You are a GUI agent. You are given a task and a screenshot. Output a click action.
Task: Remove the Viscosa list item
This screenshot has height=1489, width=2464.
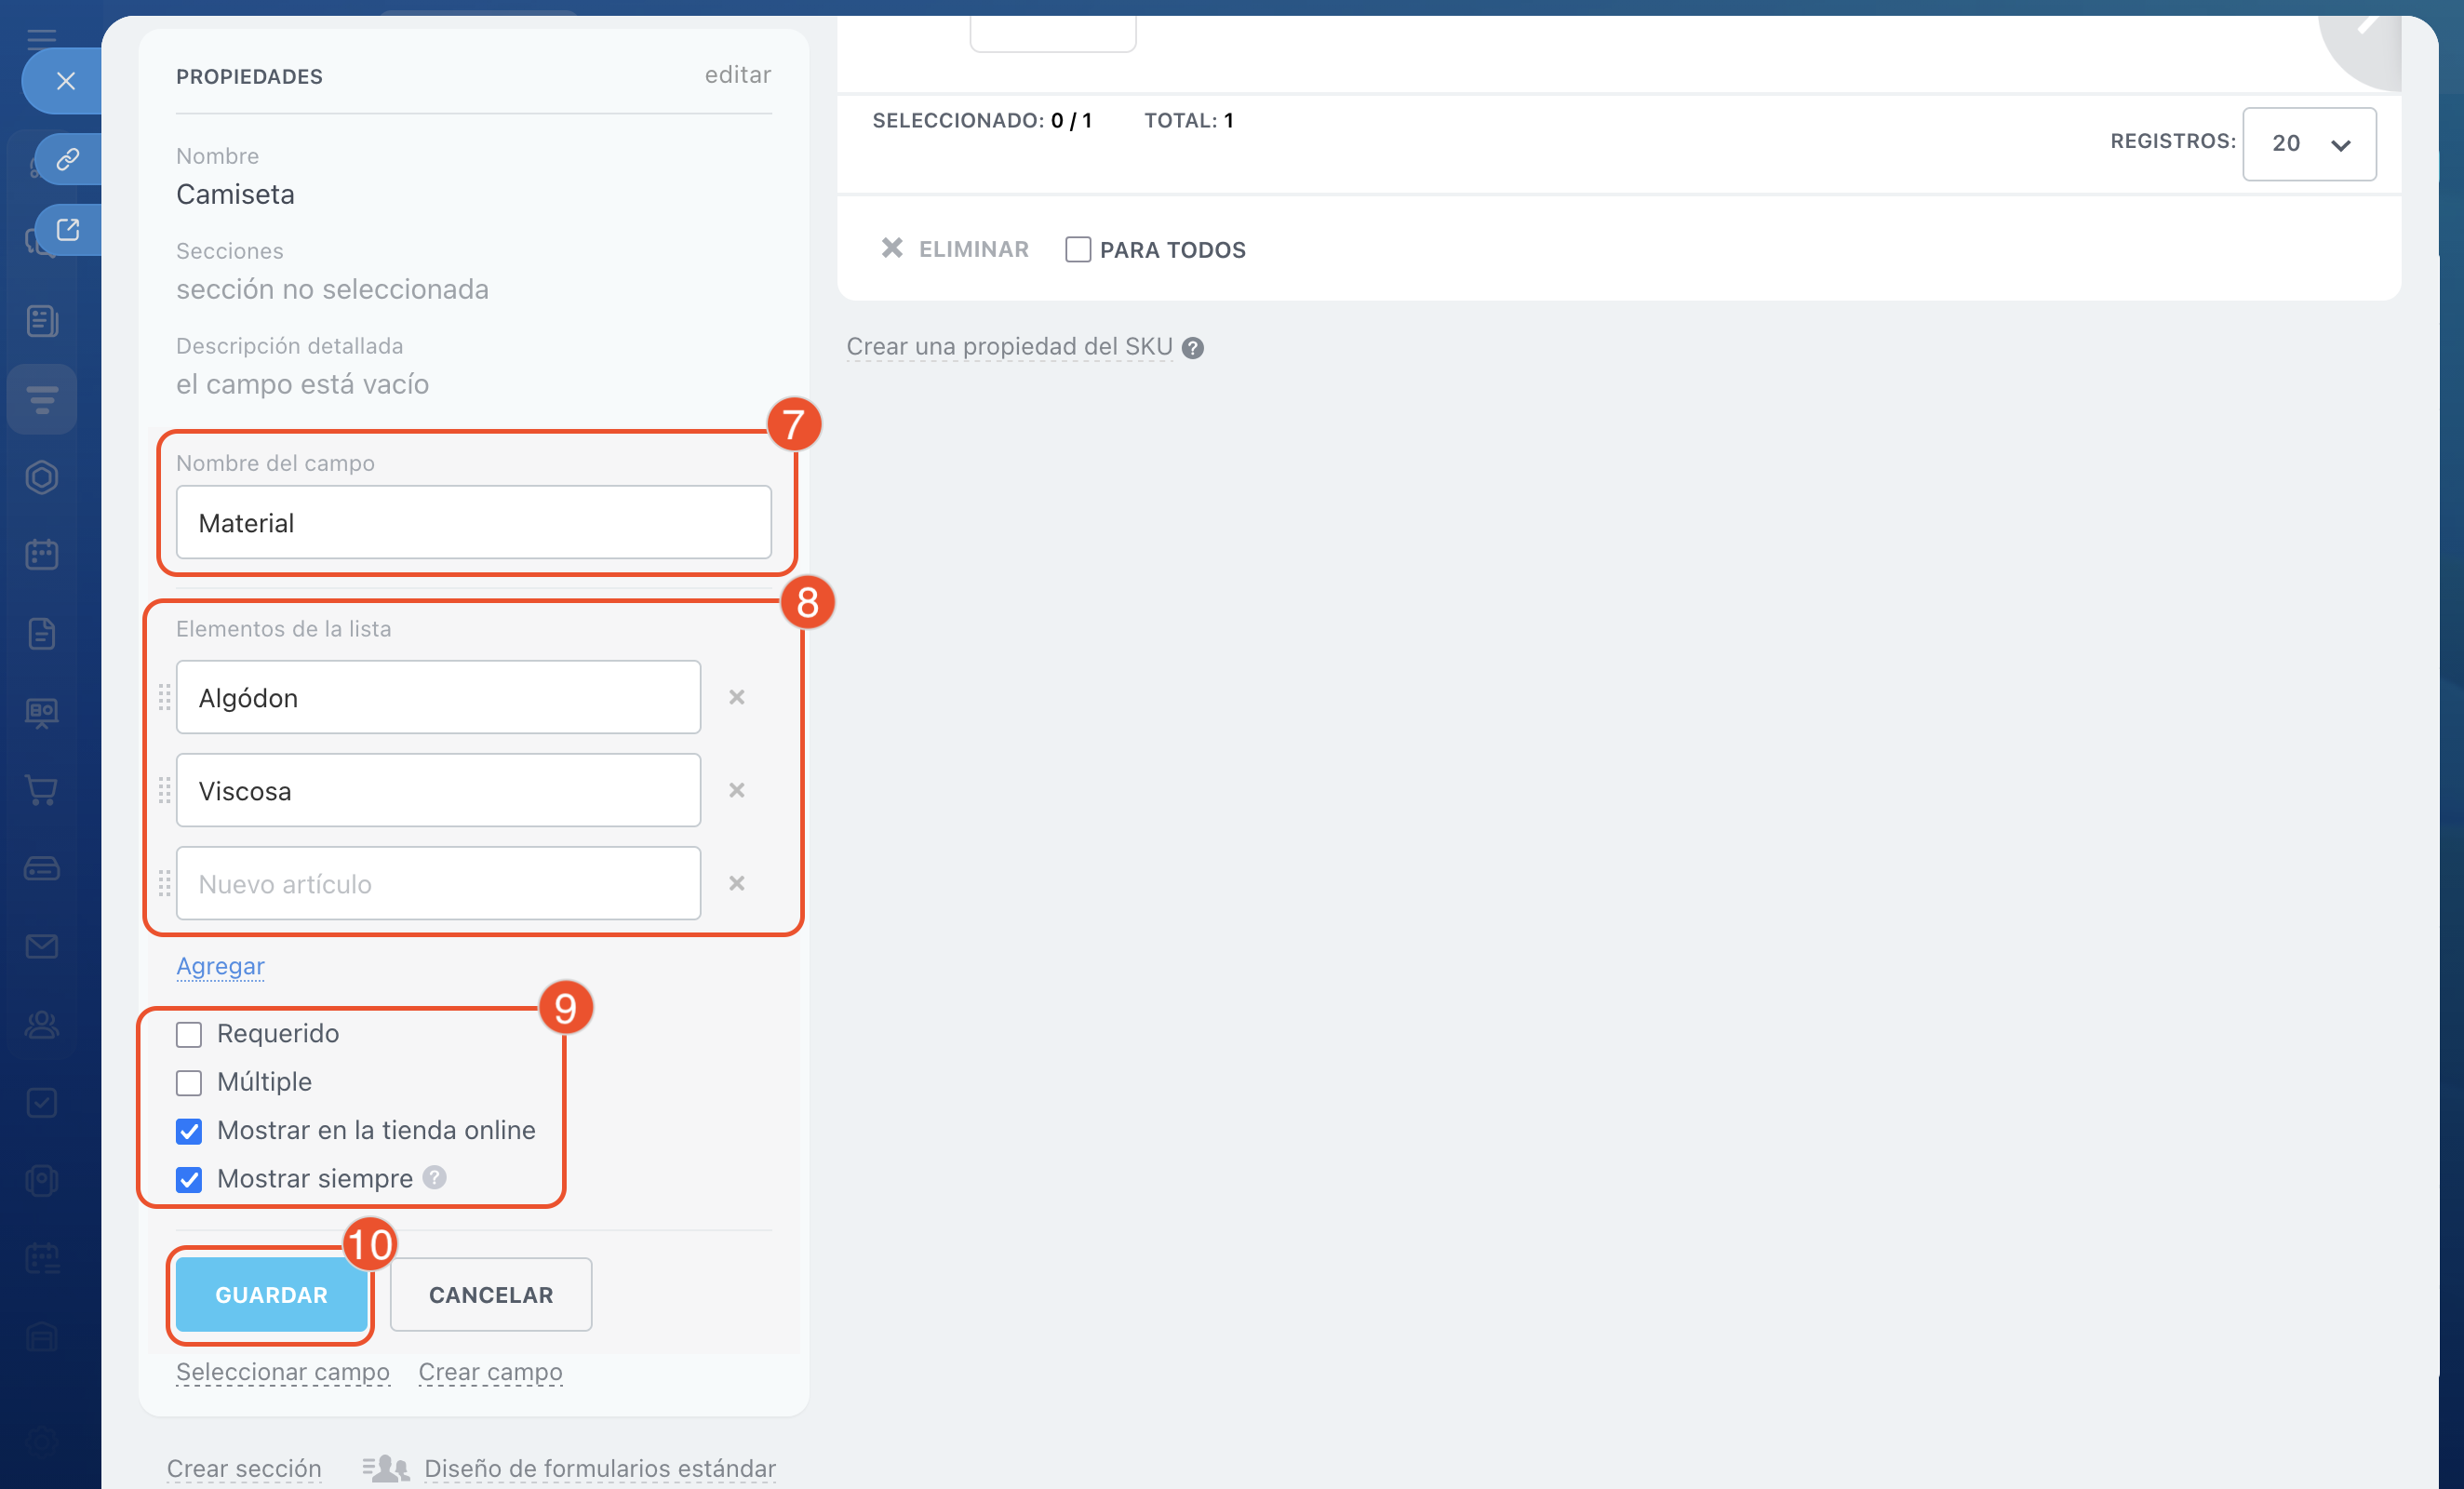coord(736,790)
